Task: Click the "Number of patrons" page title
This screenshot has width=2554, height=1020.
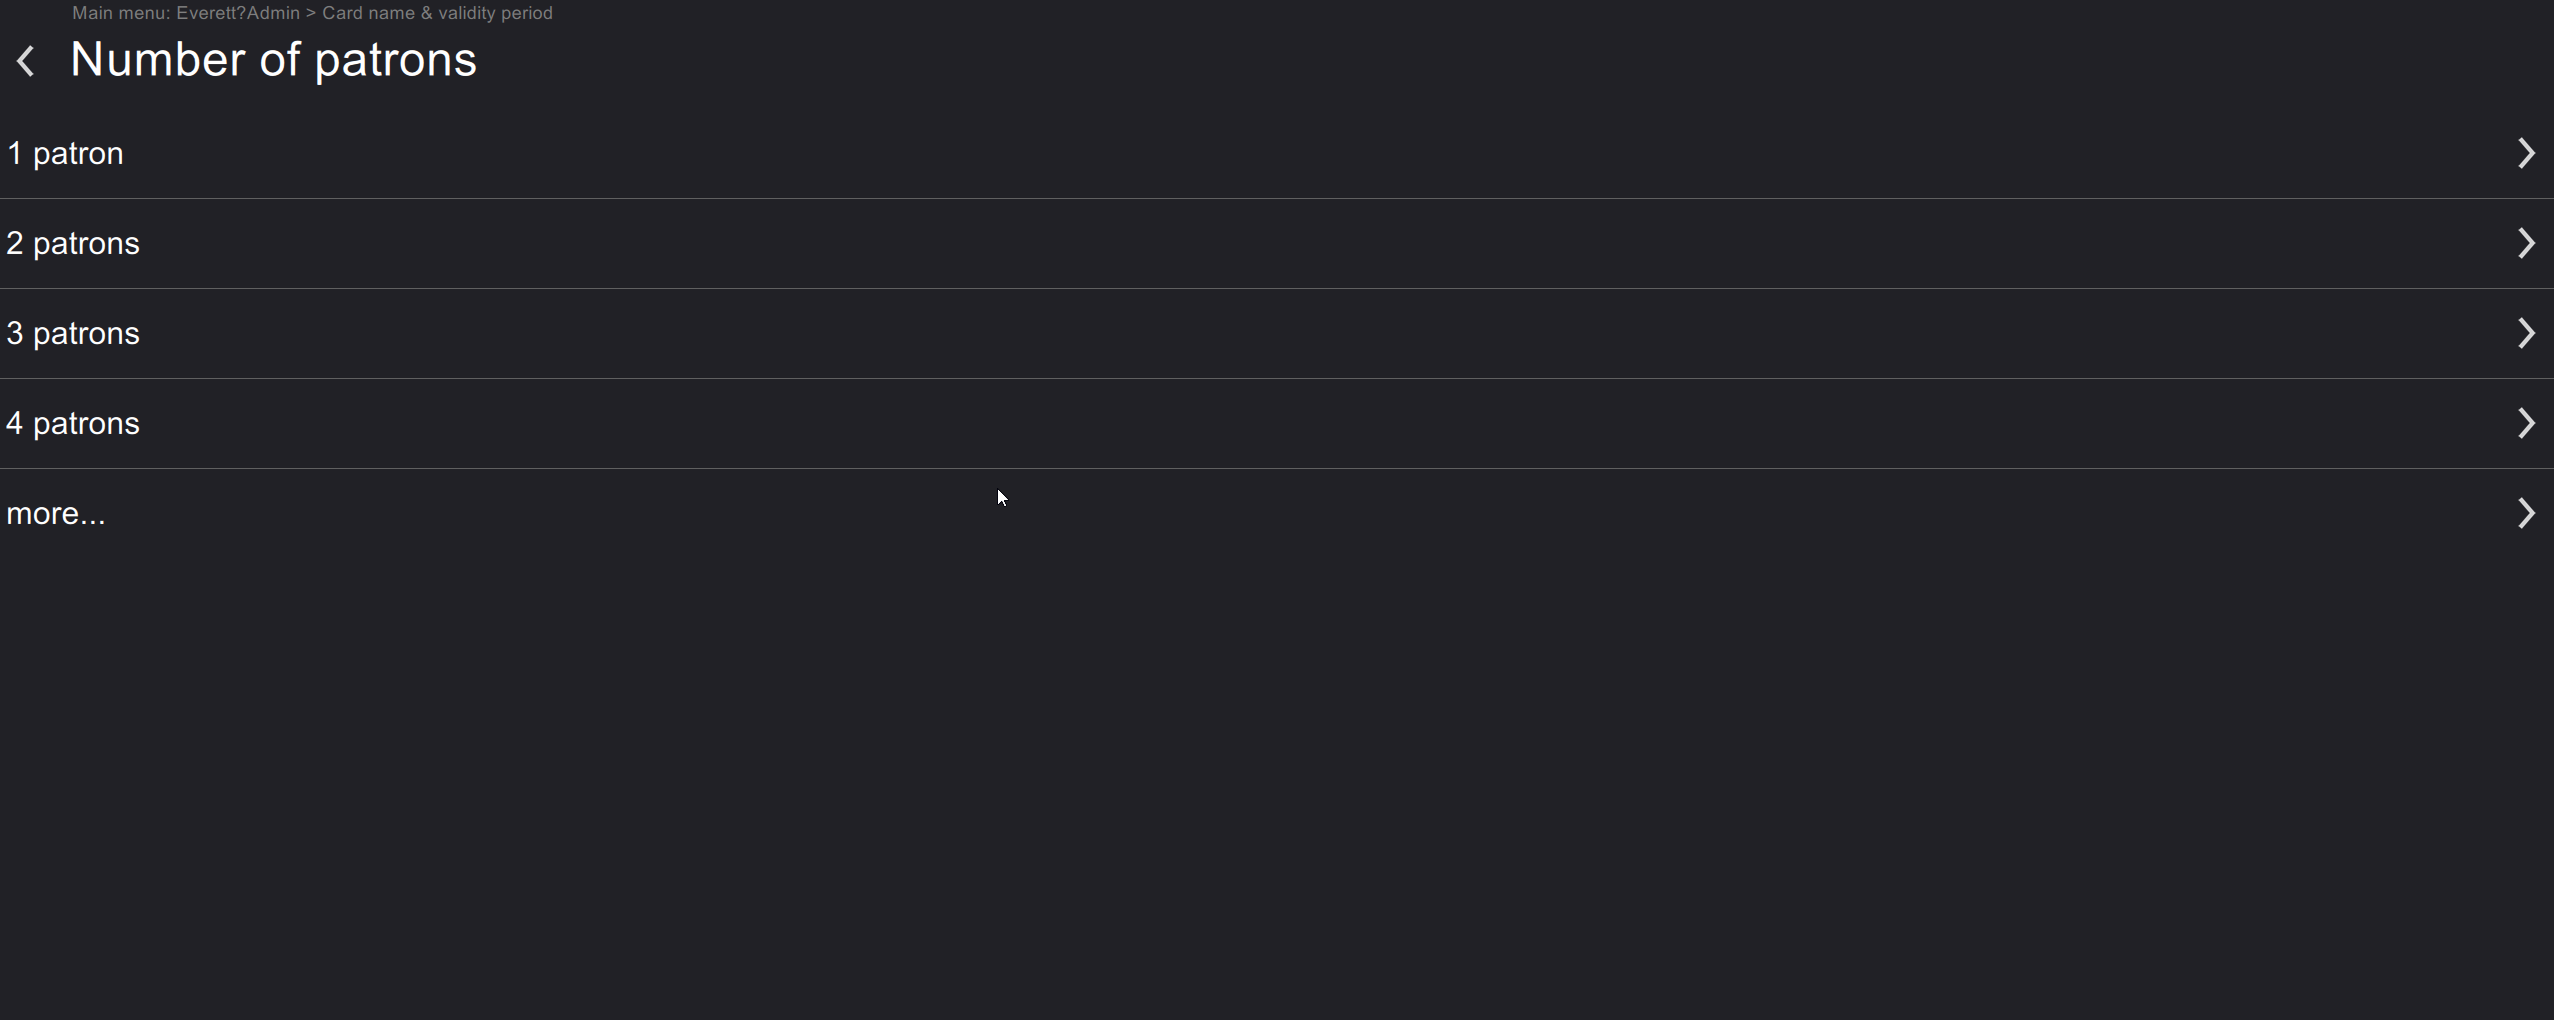Action: click(x=274, y=60)
